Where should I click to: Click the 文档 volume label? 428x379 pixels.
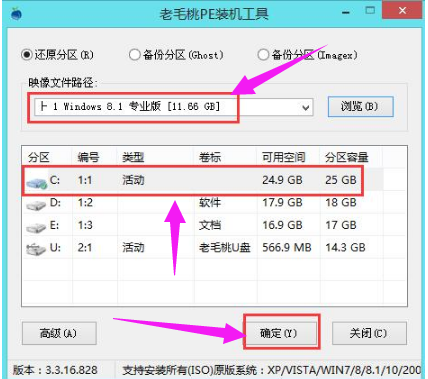pyautogui.click(x=210, y=225)
